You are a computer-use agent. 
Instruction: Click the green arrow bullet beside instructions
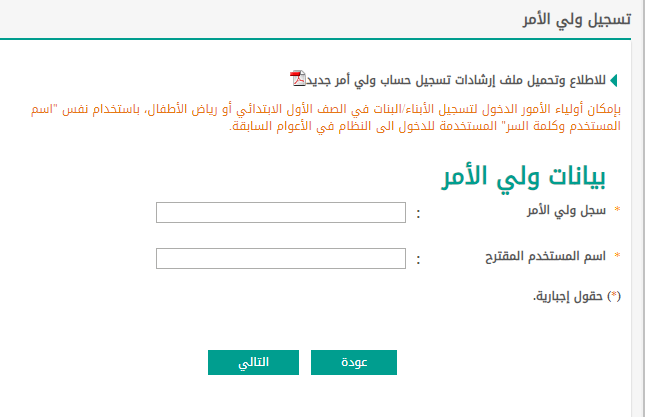click(614, 80)
